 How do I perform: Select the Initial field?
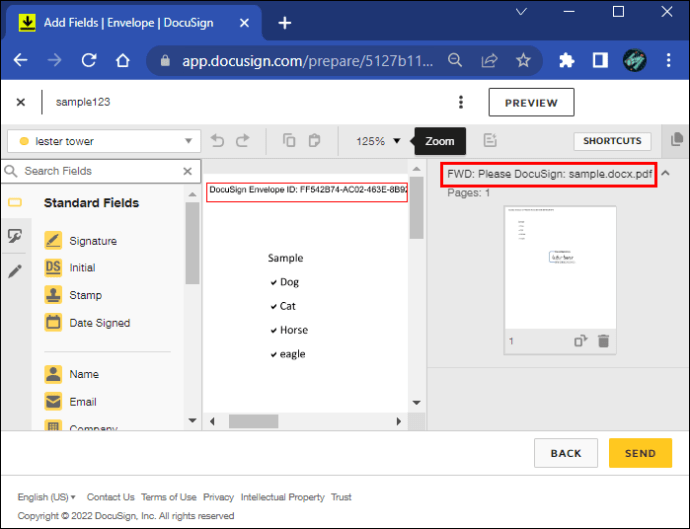click(x=70, y=268)
